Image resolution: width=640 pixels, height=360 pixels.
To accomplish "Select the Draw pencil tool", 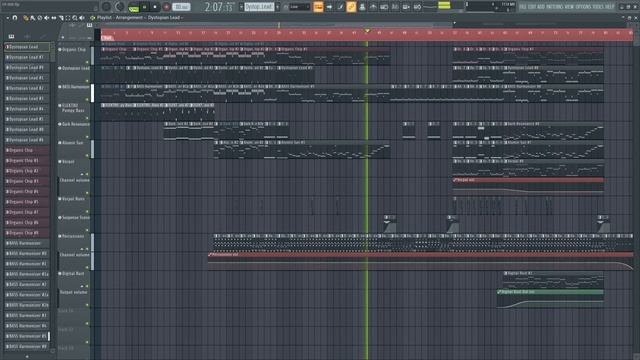I will tap(26, 18).
